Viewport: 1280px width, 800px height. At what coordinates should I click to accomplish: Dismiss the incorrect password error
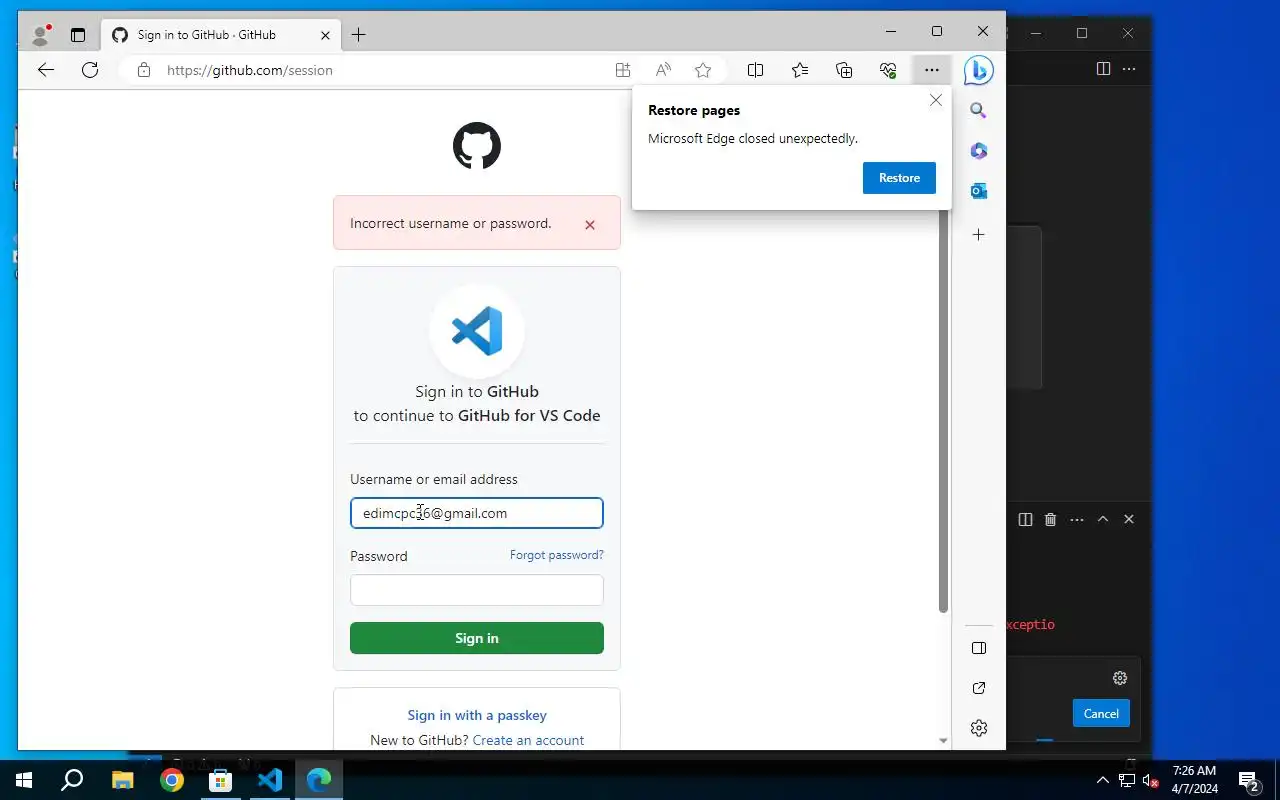pyautogui.click(x=590, y=225)
